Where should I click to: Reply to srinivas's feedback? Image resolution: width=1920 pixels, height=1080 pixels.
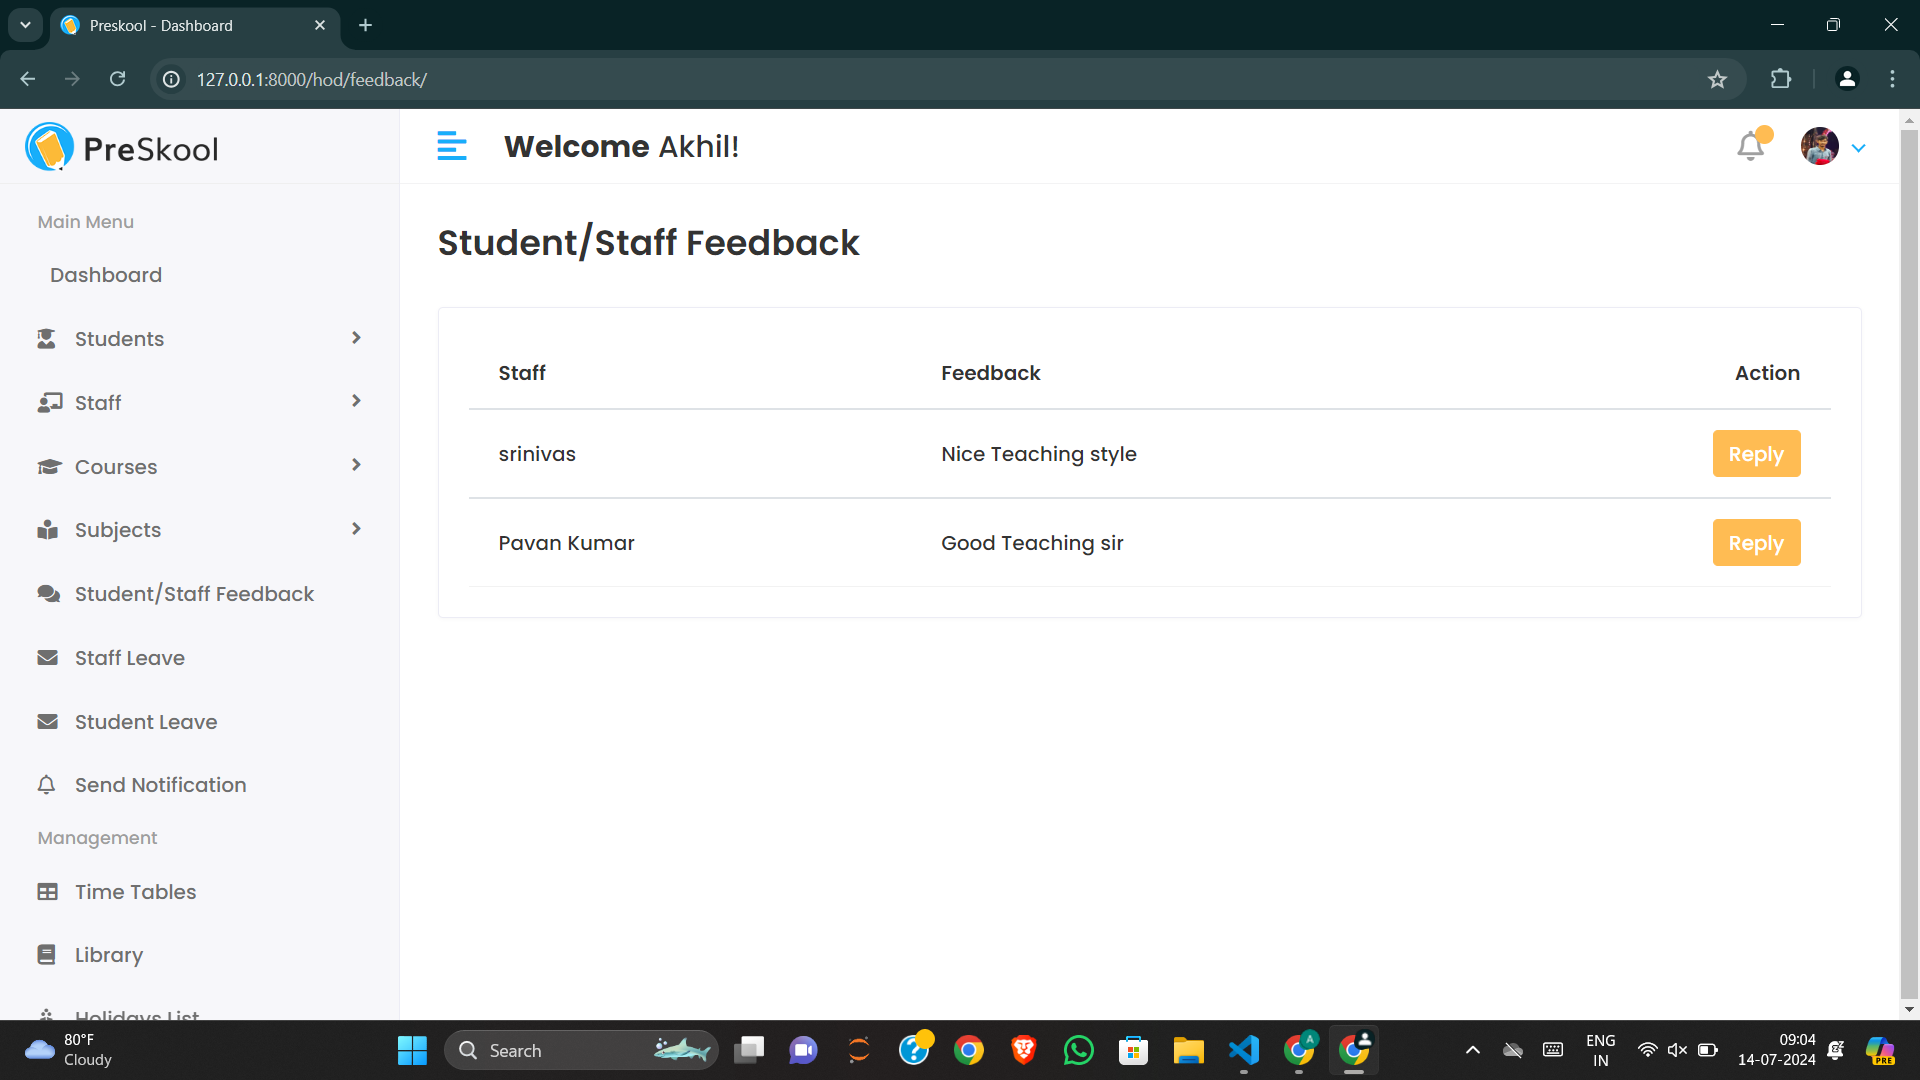point(1756,454)
